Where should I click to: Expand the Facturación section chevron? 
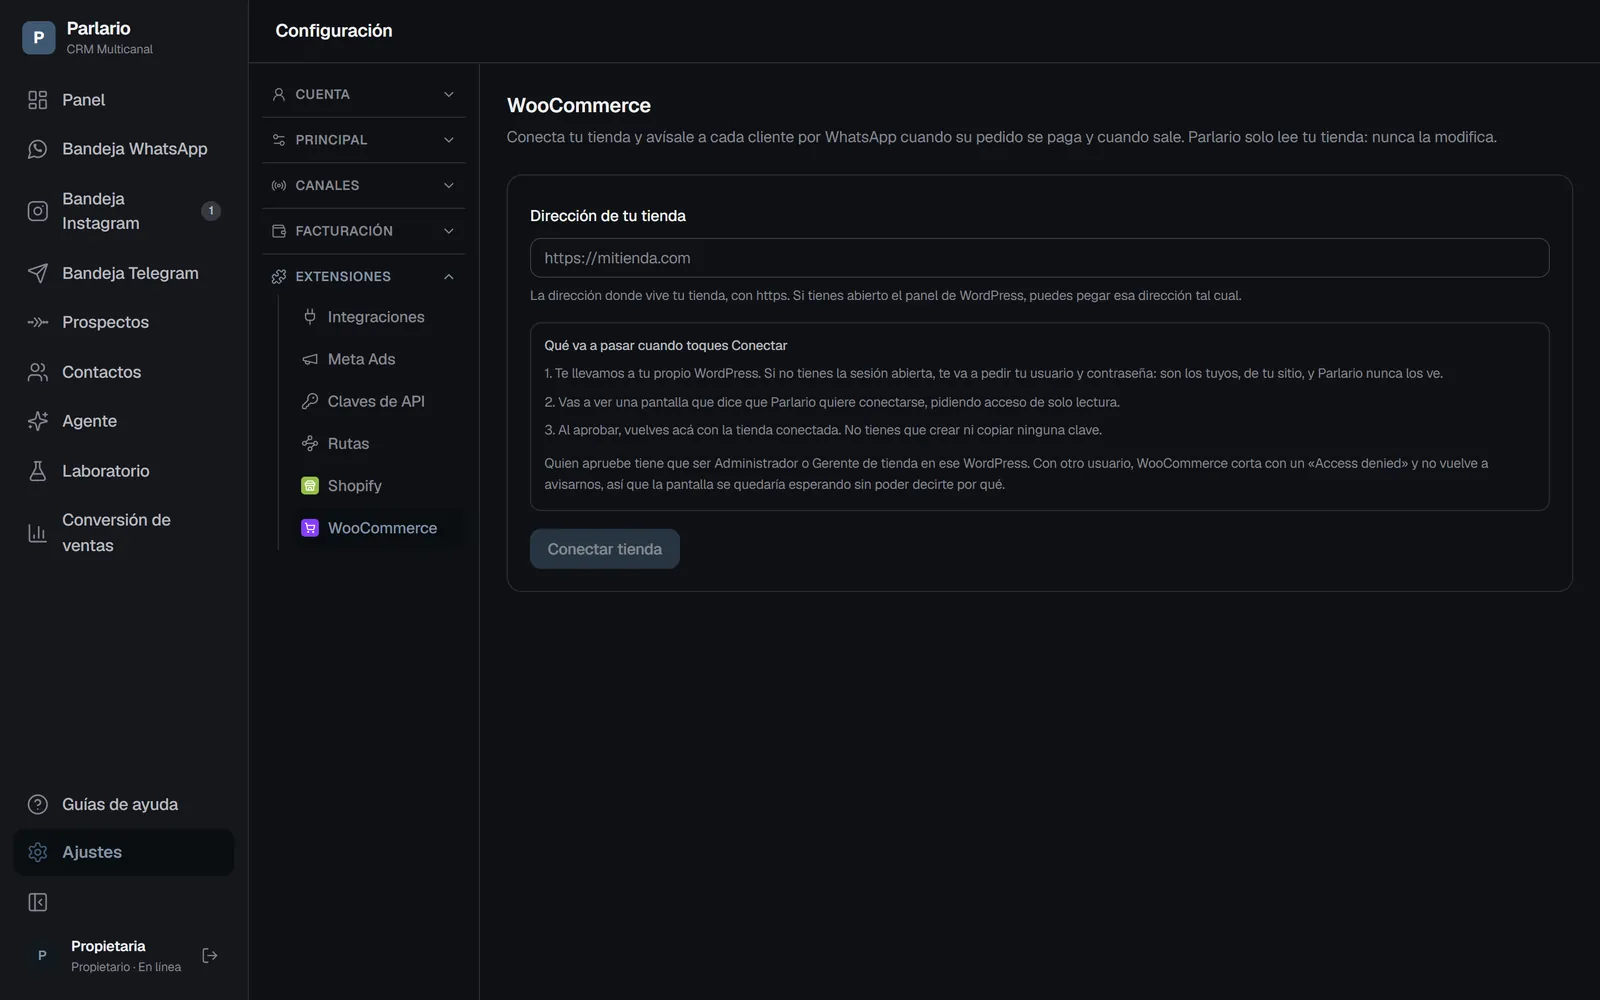[x=449, y=231]
